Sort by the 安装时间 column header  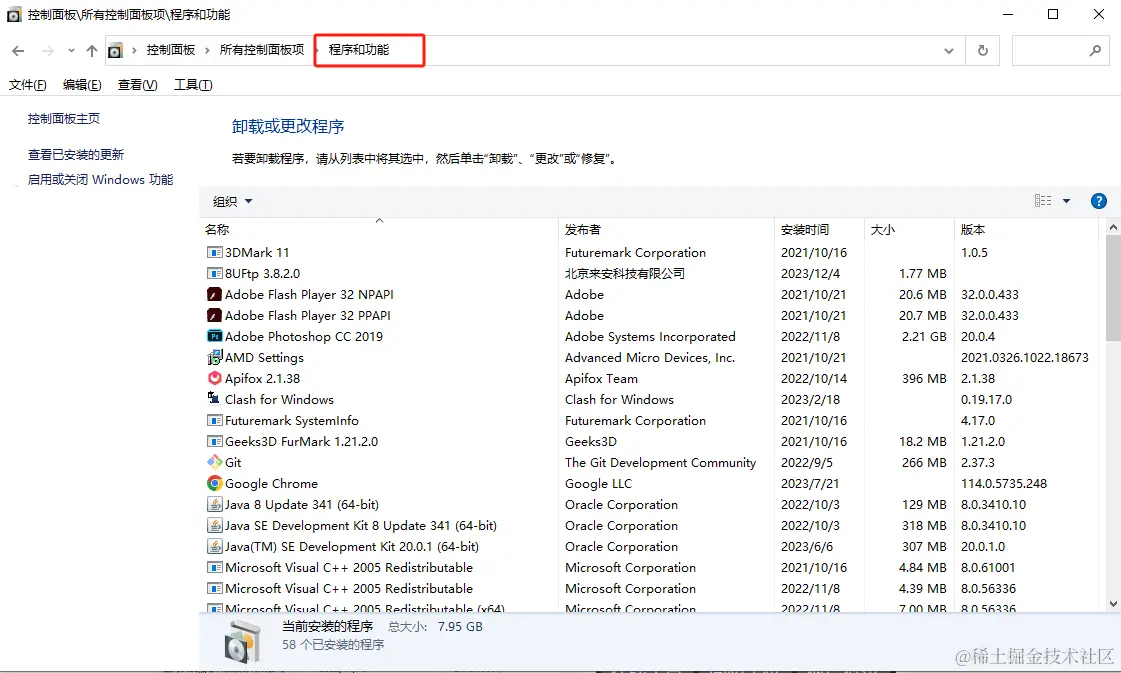819,230
